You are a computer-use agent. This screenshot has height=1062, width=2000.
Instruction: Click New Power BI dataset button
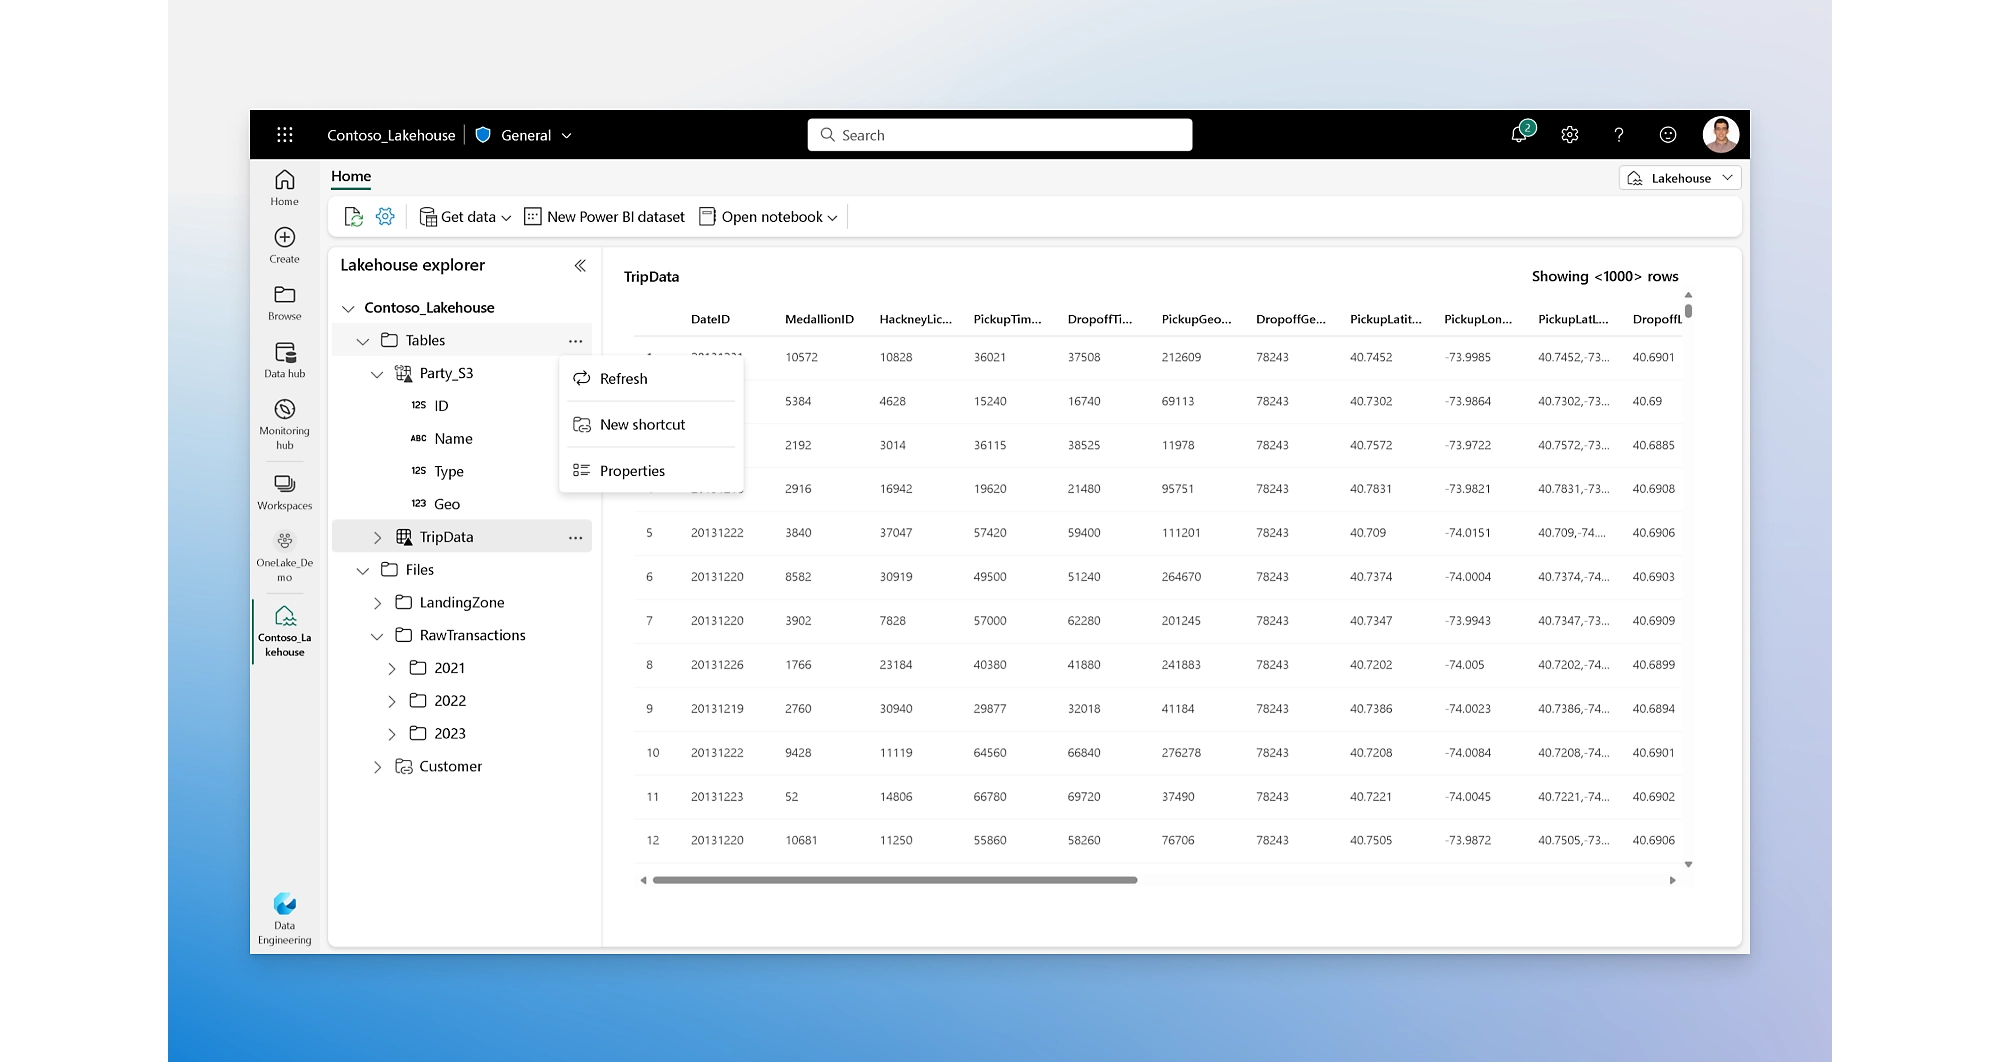point(605,217)
